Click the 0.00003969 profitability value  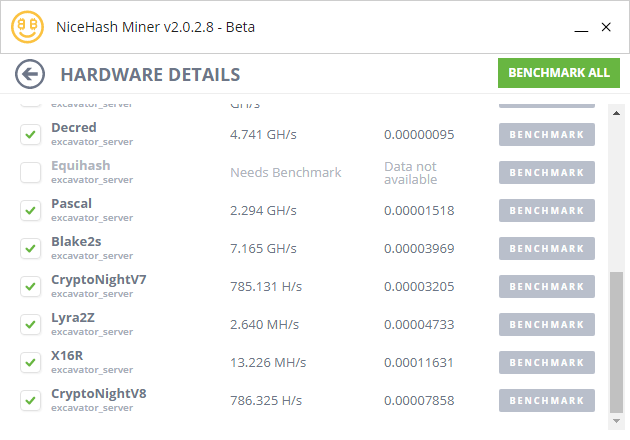419,249
